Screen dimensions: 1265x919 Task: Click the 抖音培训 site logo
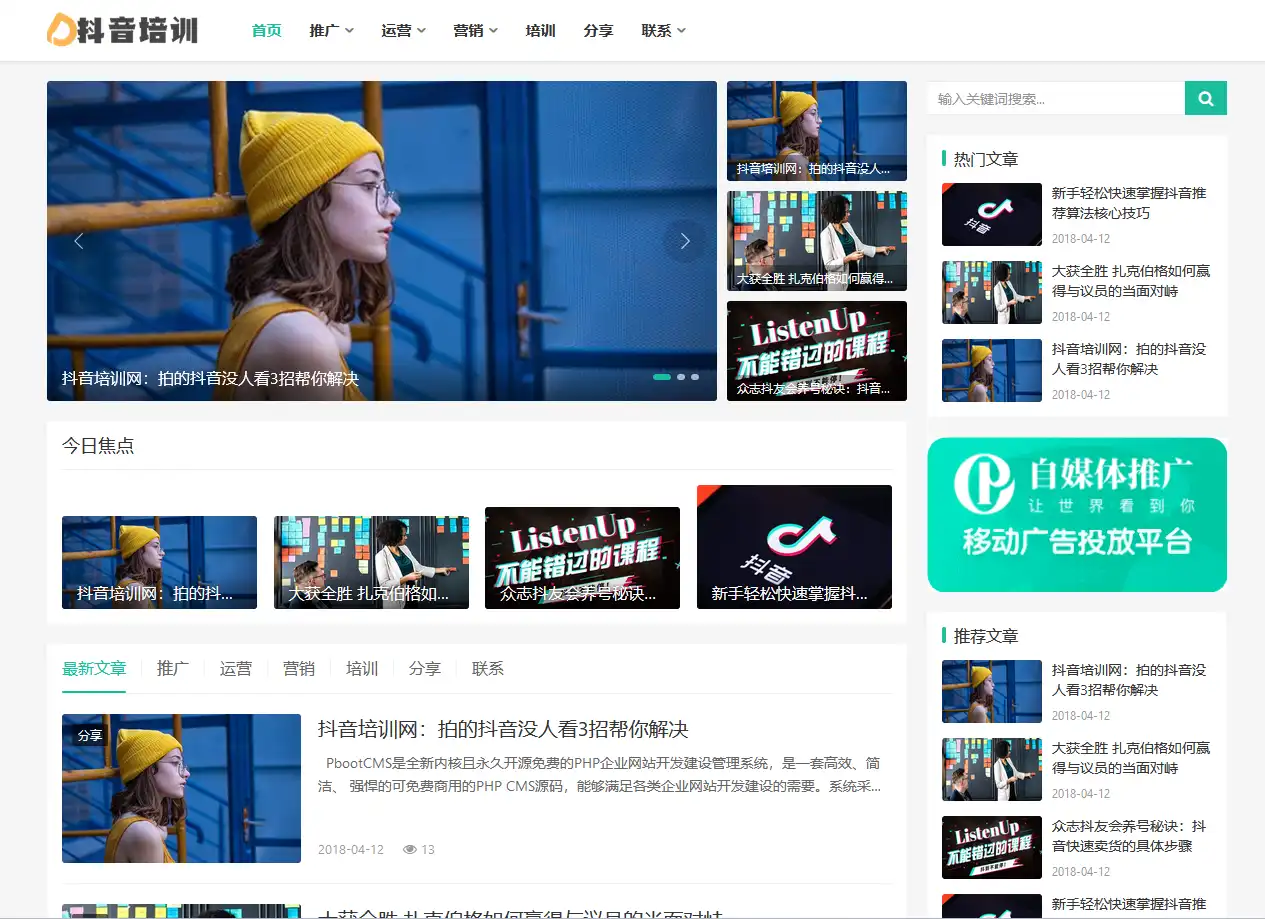tap(122, 30)
